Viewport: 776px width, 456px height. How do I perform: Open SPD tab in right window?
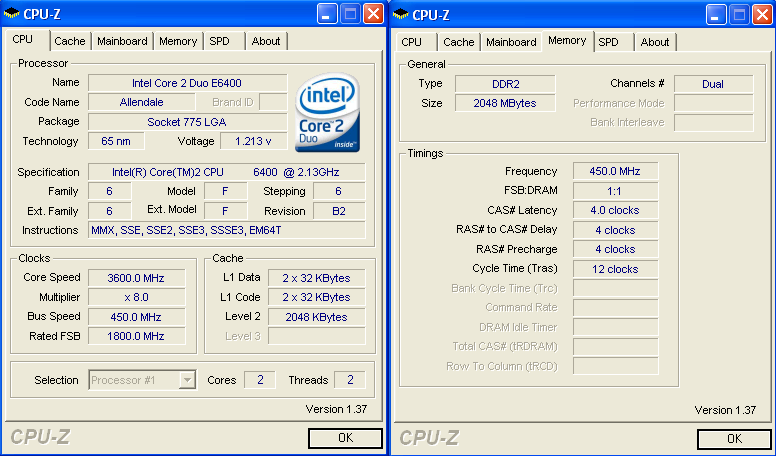pyautogui.click(x=608, y=42)
